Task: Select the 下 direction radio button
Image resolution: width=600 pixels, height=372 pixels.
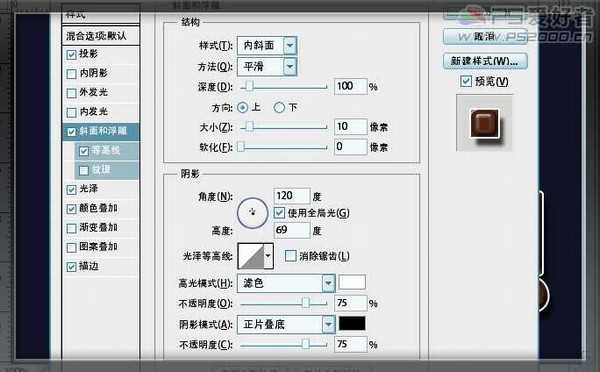Action: [x=279, y=108]
